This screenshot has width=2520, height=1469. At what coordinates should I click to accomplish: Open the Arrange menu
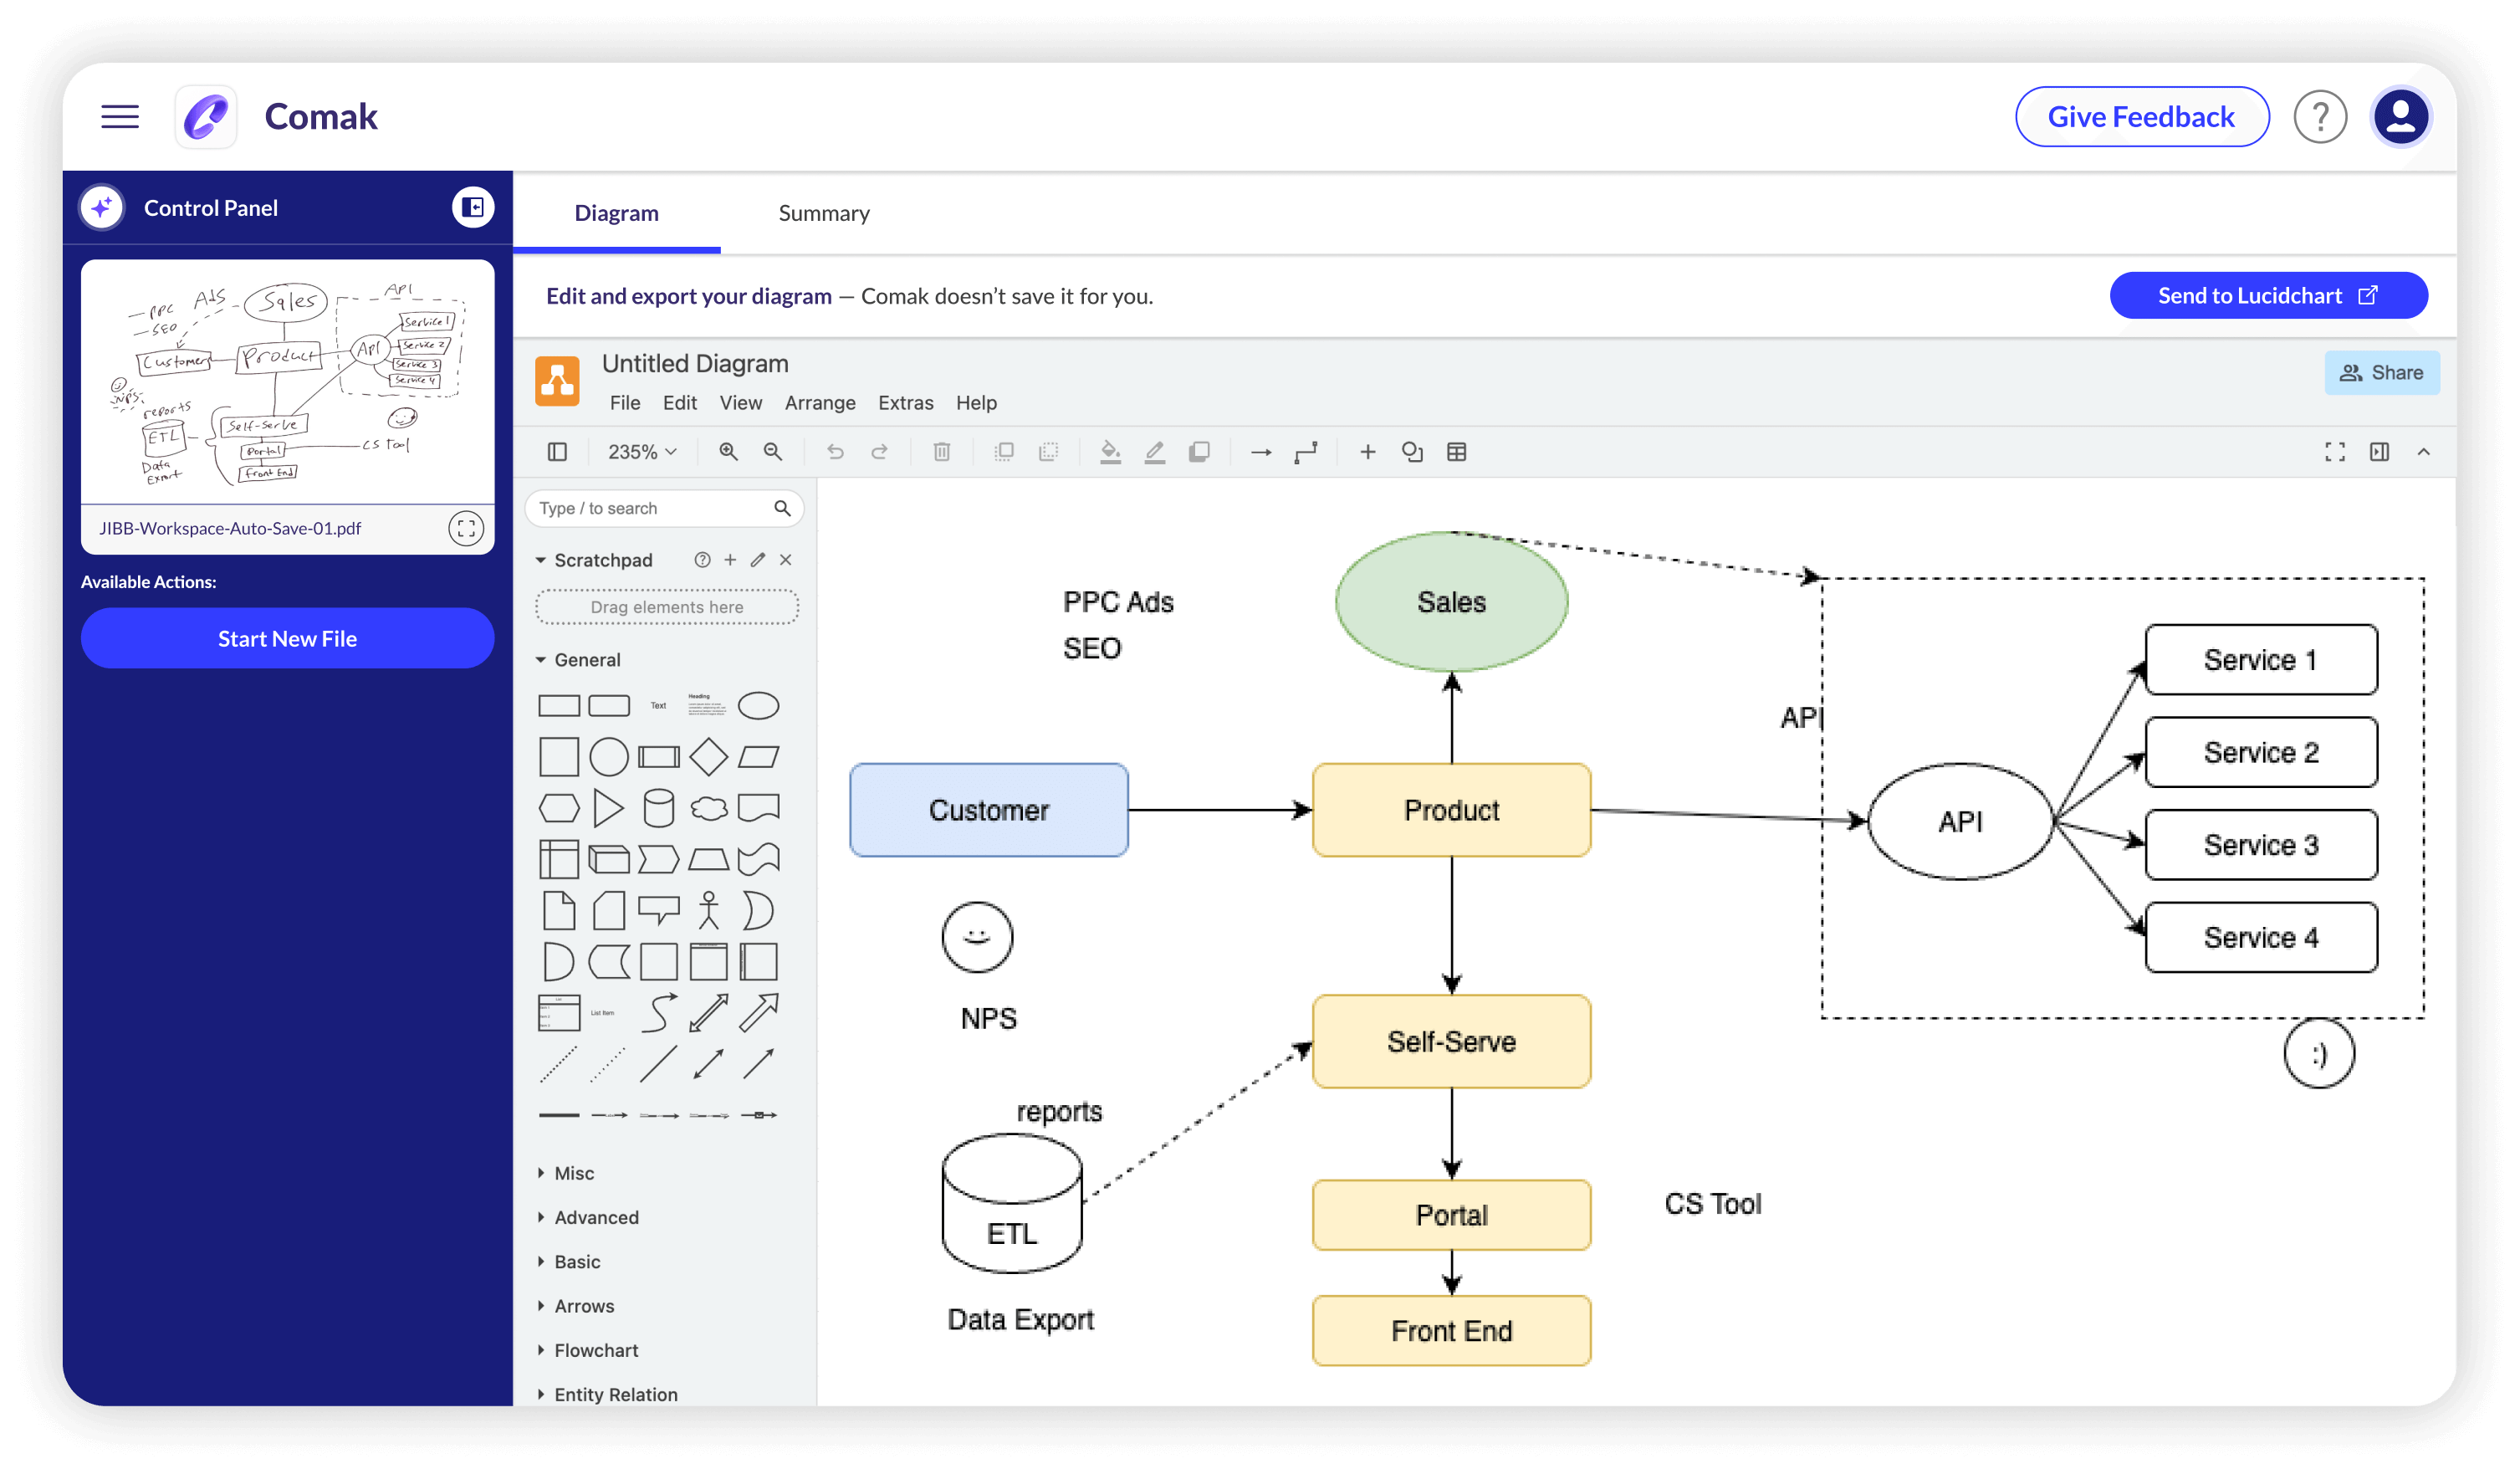819,402
